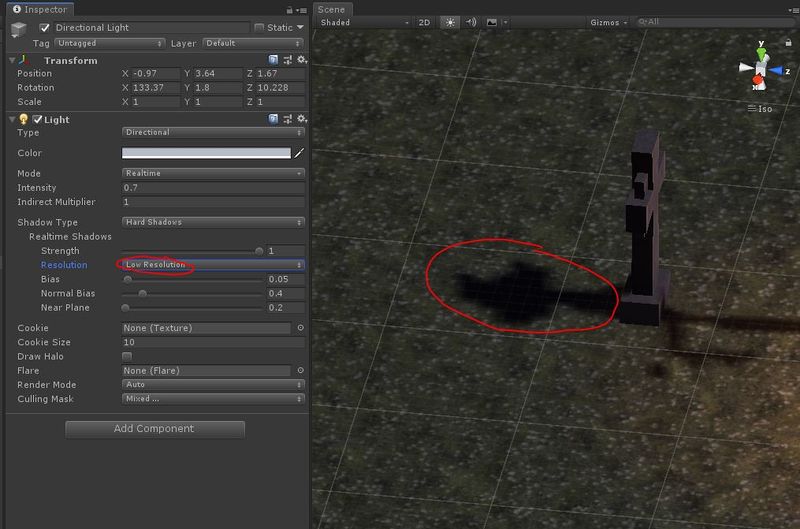This screenshot has width=800, height=529.
Task: Open Cookie texture object picker circle
Action: pos(301,328)
